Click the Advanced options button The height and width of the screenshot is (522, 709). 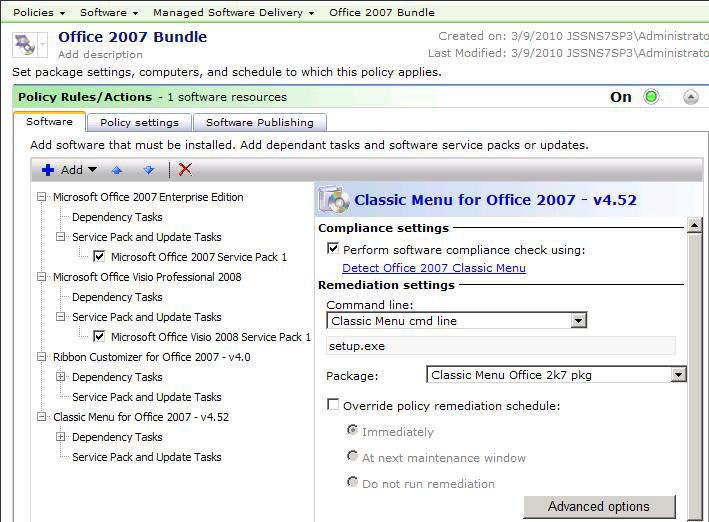[x=599, y=506]
